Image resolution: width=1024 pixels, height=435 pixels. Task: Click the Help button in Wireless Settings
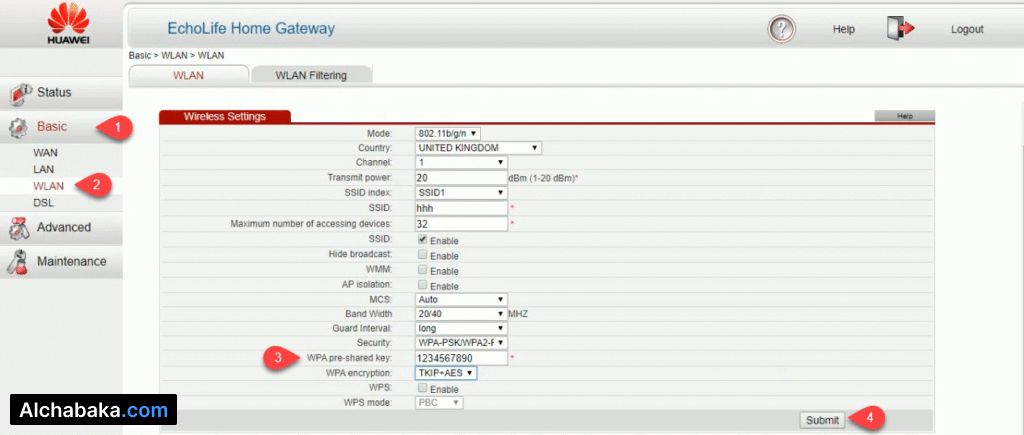coord(904,116)
